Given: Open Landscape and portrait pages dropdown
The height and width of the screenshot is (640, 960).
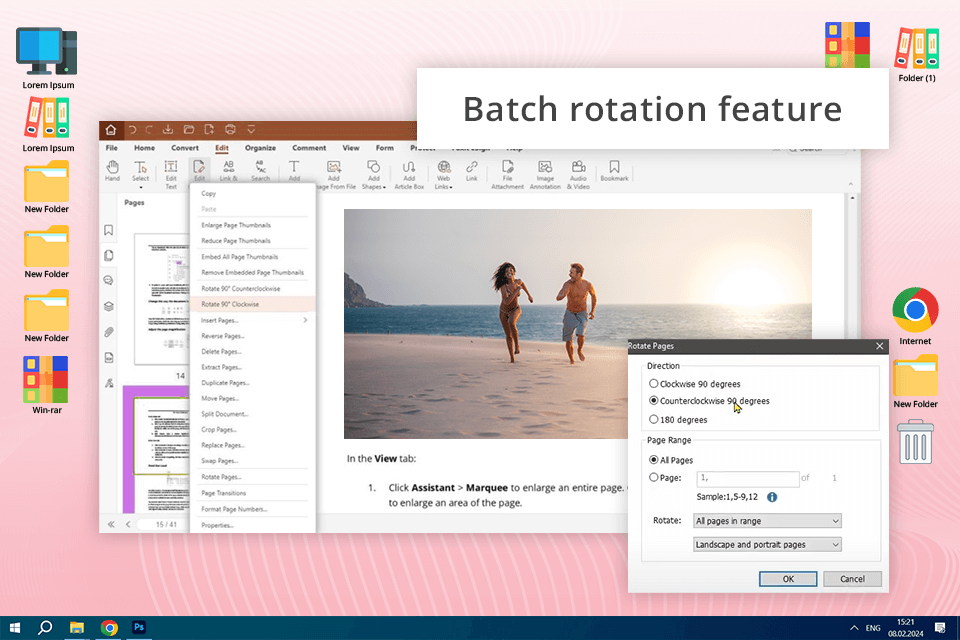Looking at the screenshot, I should (x=767, y=544).
